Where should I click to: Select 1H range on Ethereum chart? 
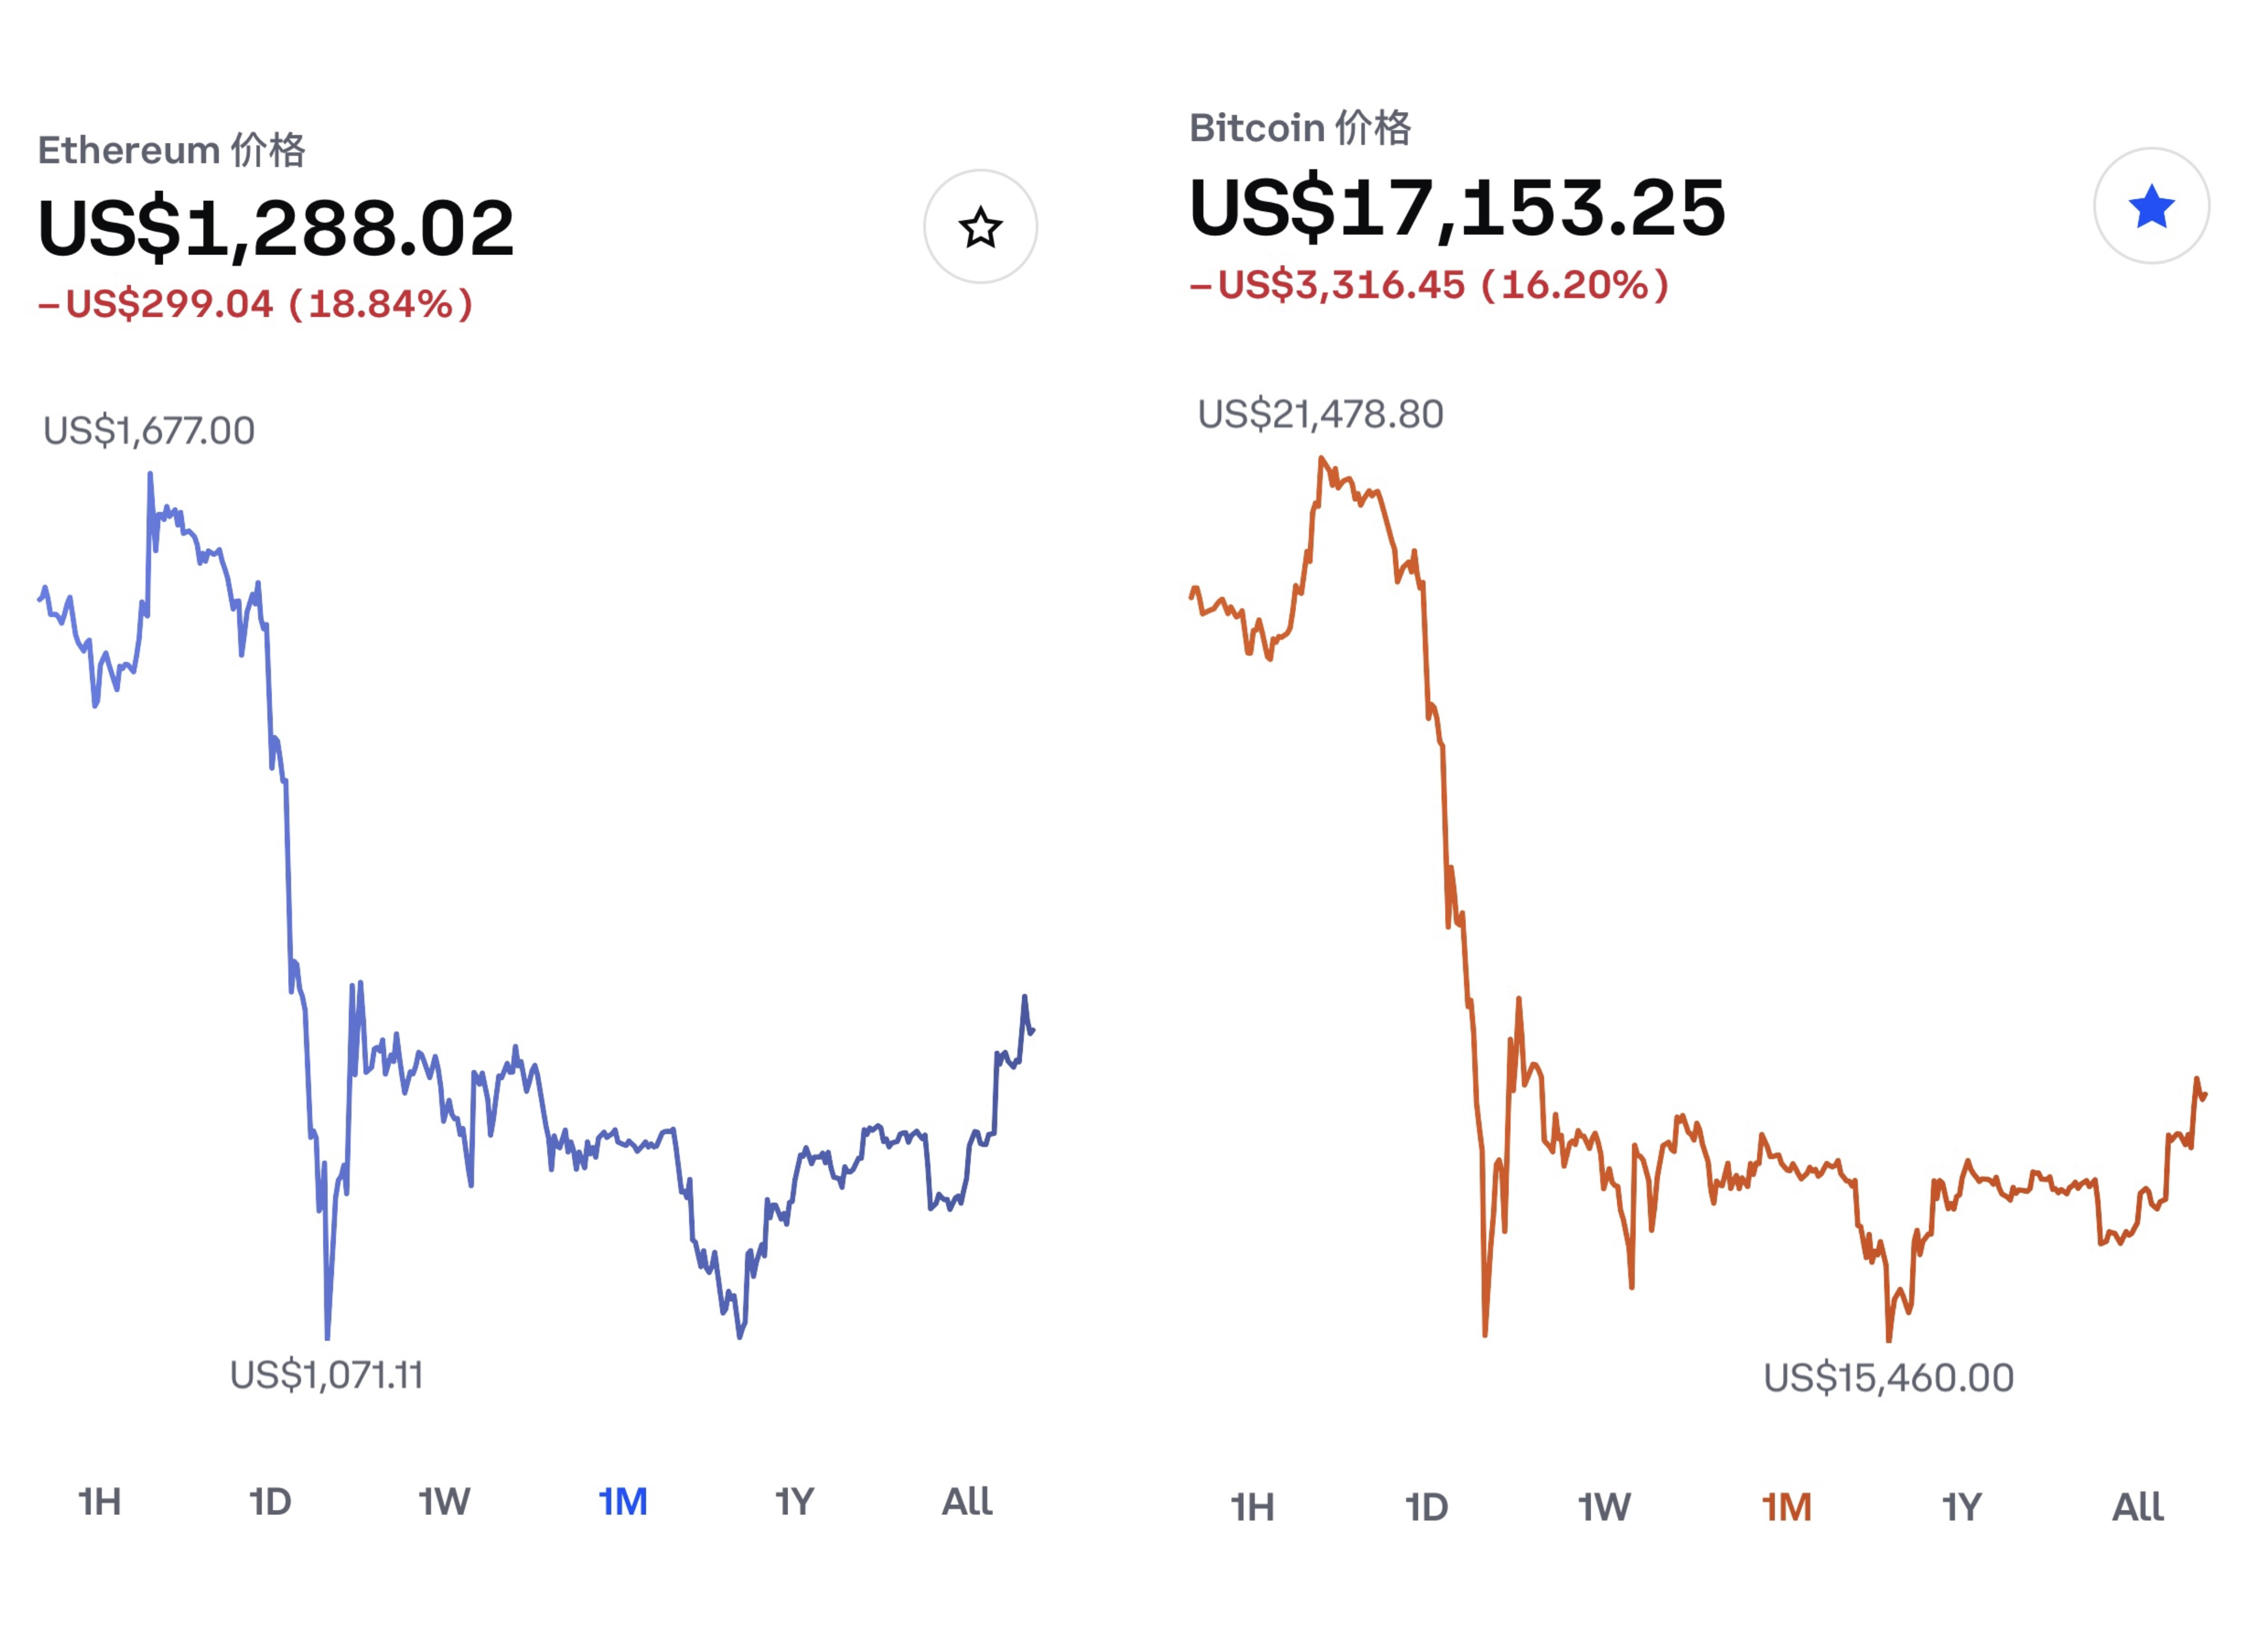coord(100,1501)
